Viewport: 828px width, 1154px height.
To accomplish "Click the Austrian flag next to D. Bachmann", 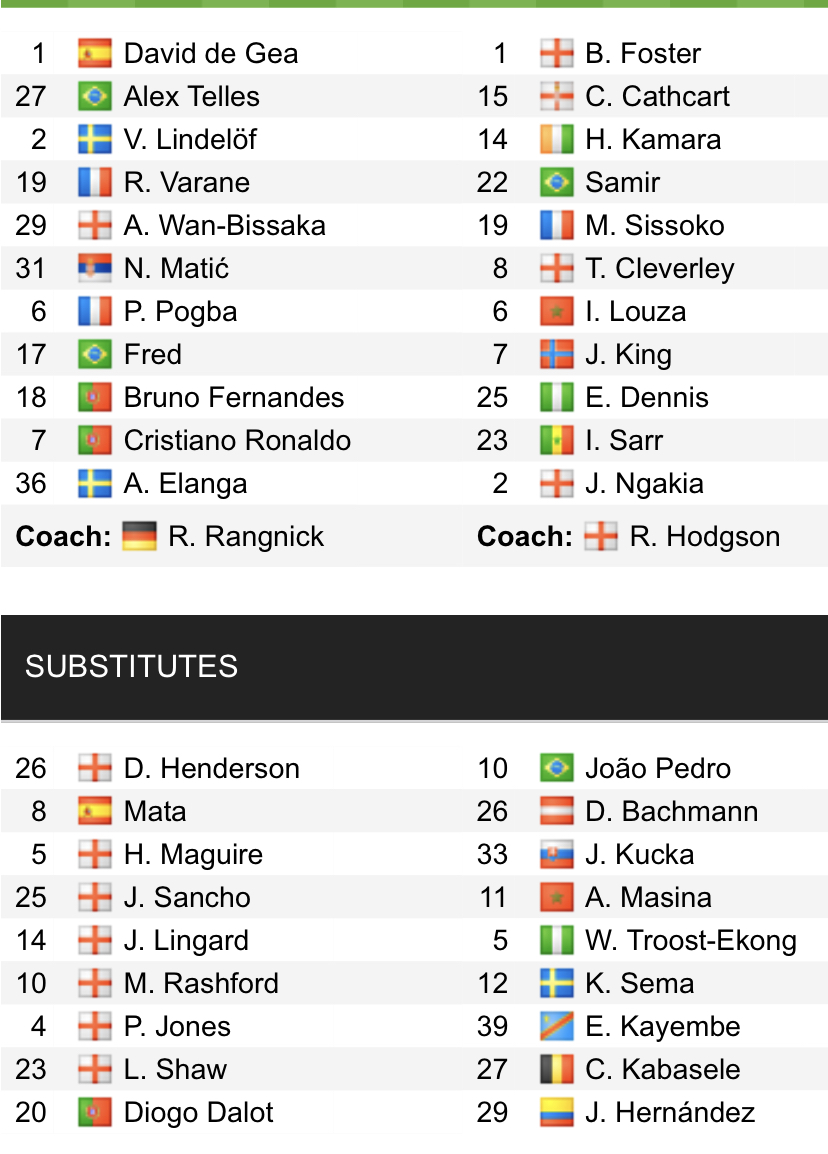I will pyautogui.click(x=556, y=811).
